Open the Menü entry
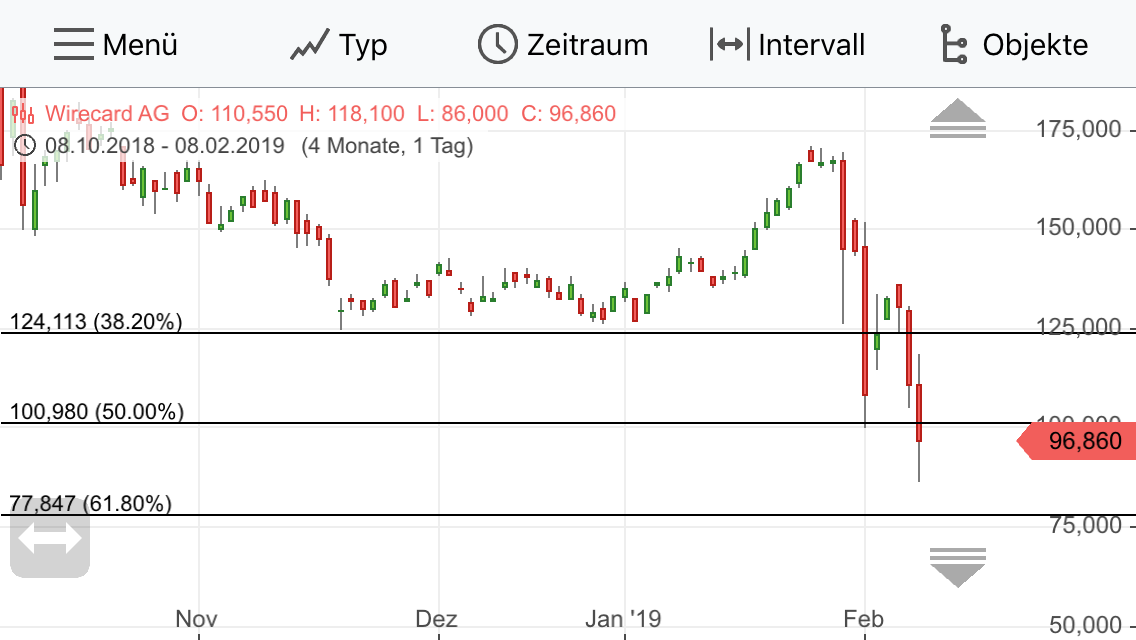 pos(140,44)
